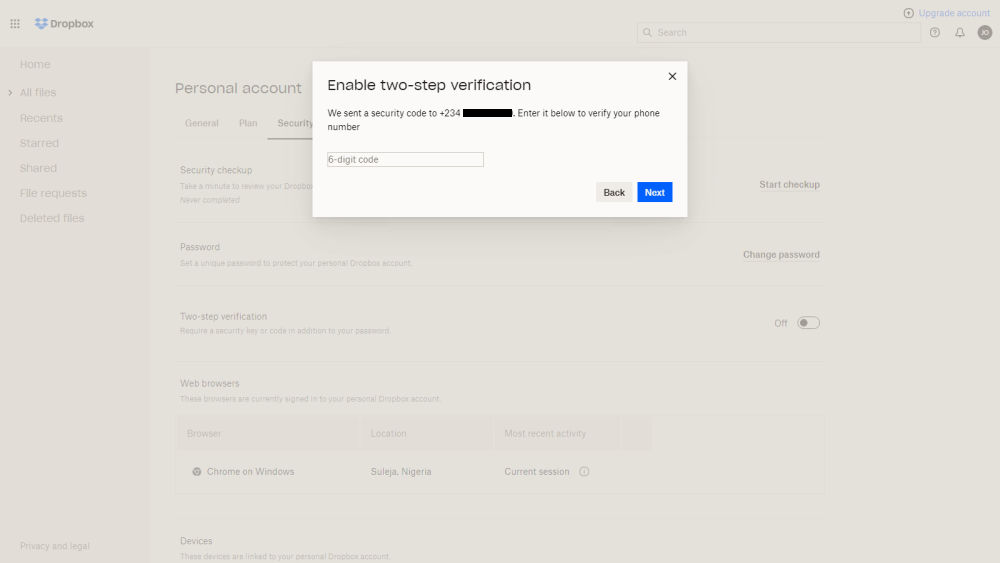
Task: Expand the All files tree
Action: 10,93
